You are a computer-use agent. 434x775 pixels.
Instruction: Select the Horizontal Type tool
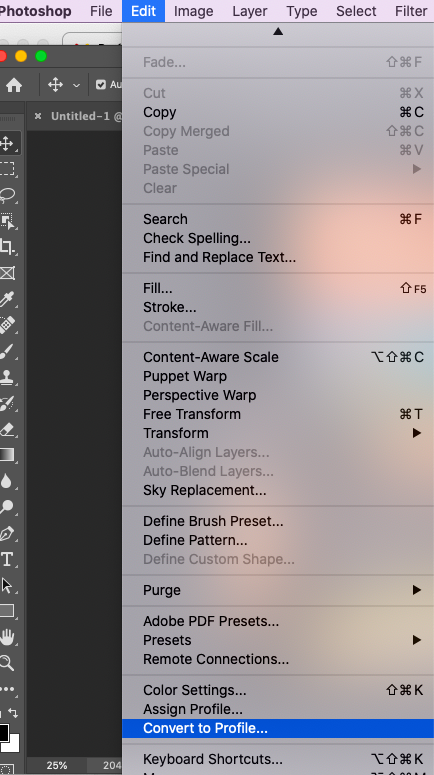(x=7, y=560)
